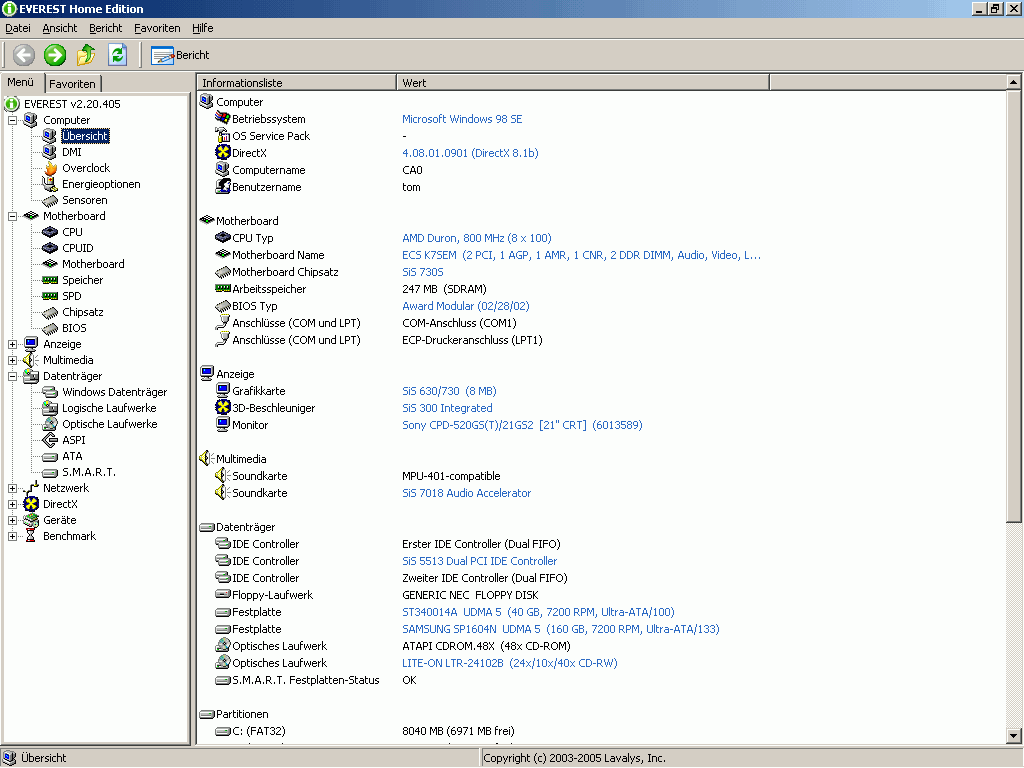Switch to the Favoriten tab
This screenshot has width=1024, height=768.
click(x=72, y=84)
